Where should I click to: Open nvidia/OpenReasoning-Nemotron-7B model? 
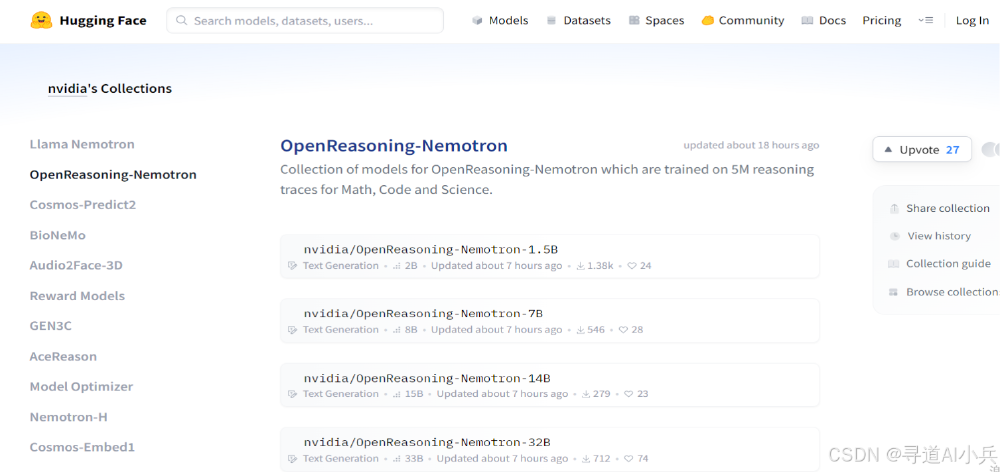(423, 314)
